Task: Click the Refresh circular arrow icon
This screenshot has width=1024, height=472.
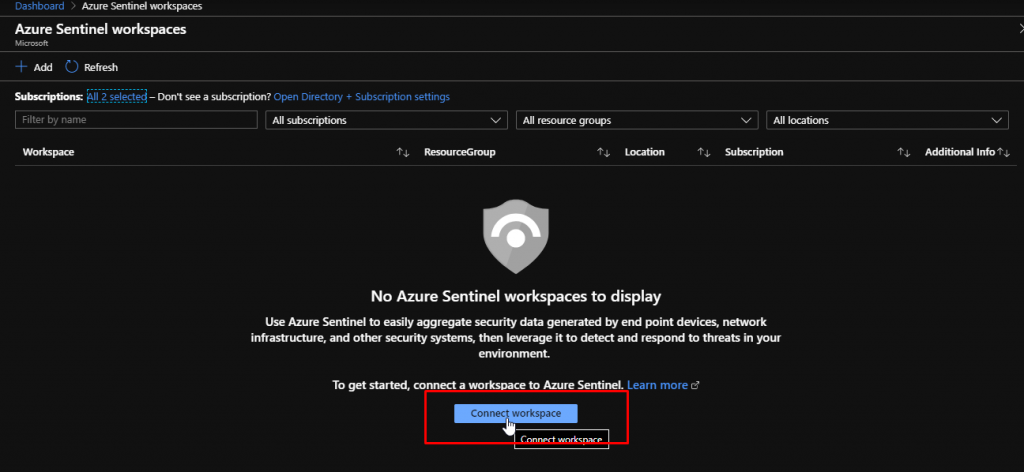Action: [72, 67]
